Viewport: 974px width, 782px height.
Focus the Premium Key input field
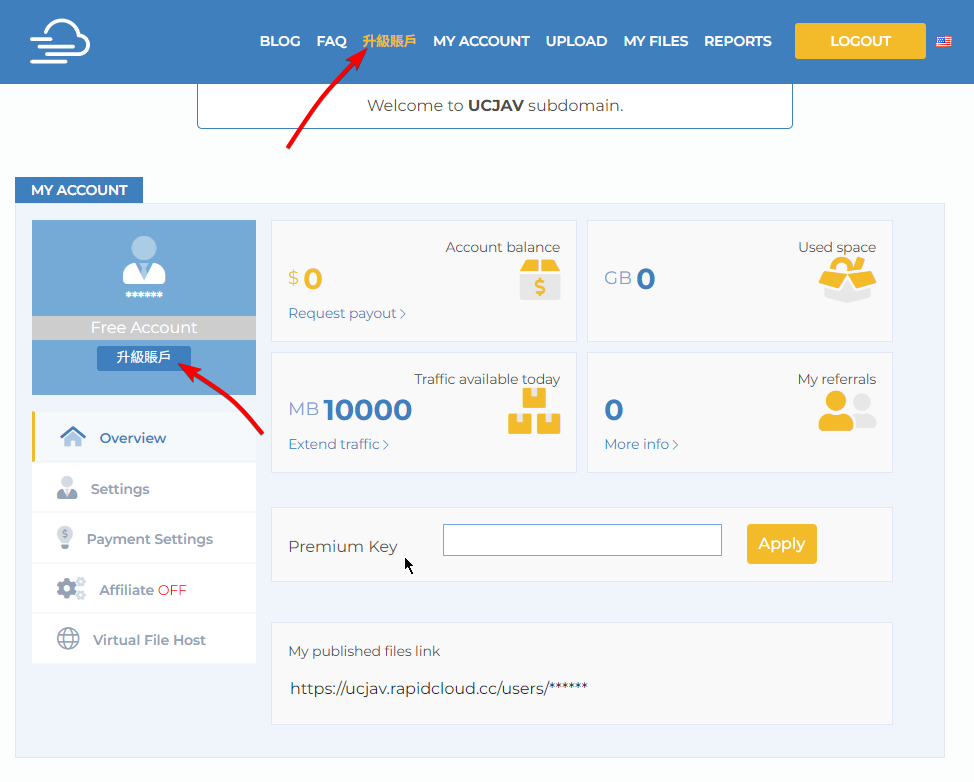point(582,540)
